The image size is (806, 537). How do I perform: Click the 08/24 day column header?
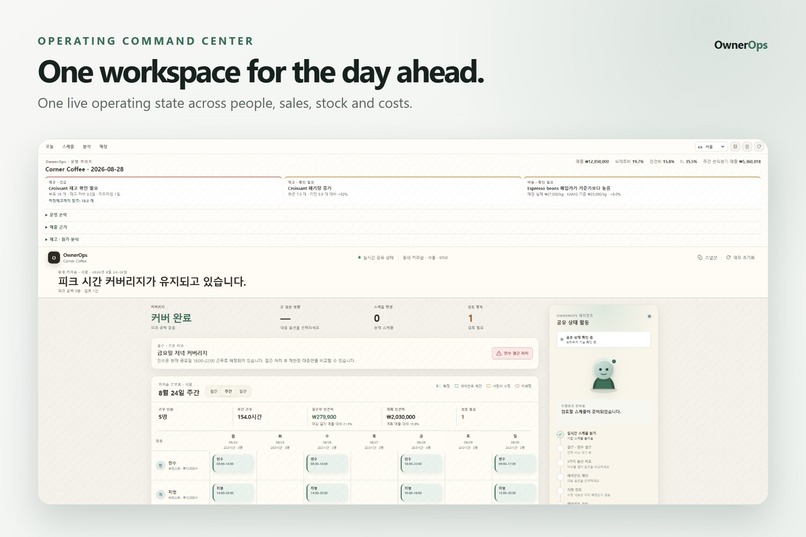coord(233,442)
